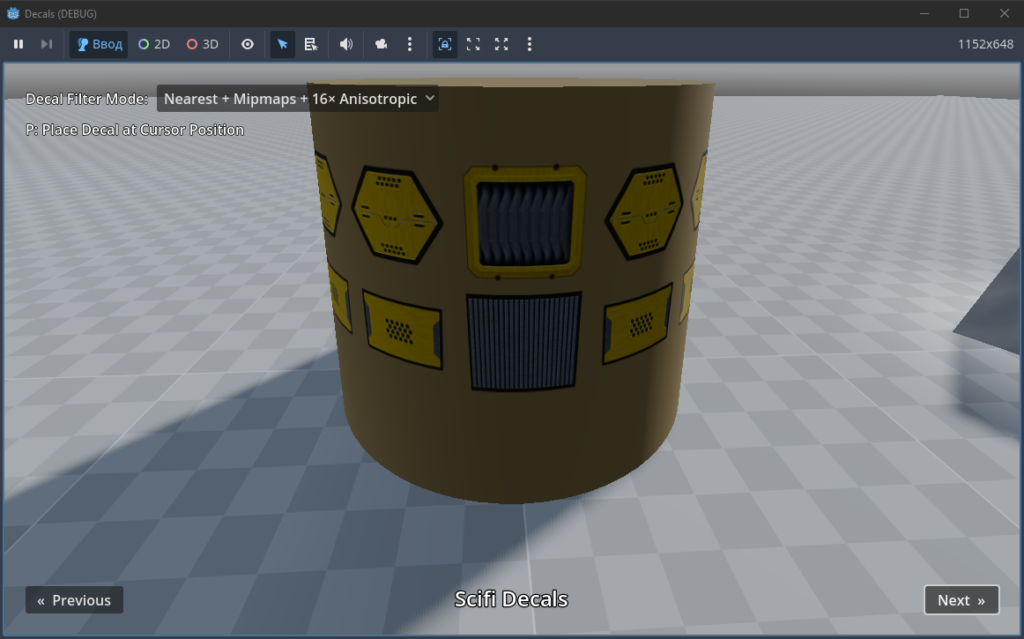Minimize the Decals (DEBUG) window

click(924, 14)
